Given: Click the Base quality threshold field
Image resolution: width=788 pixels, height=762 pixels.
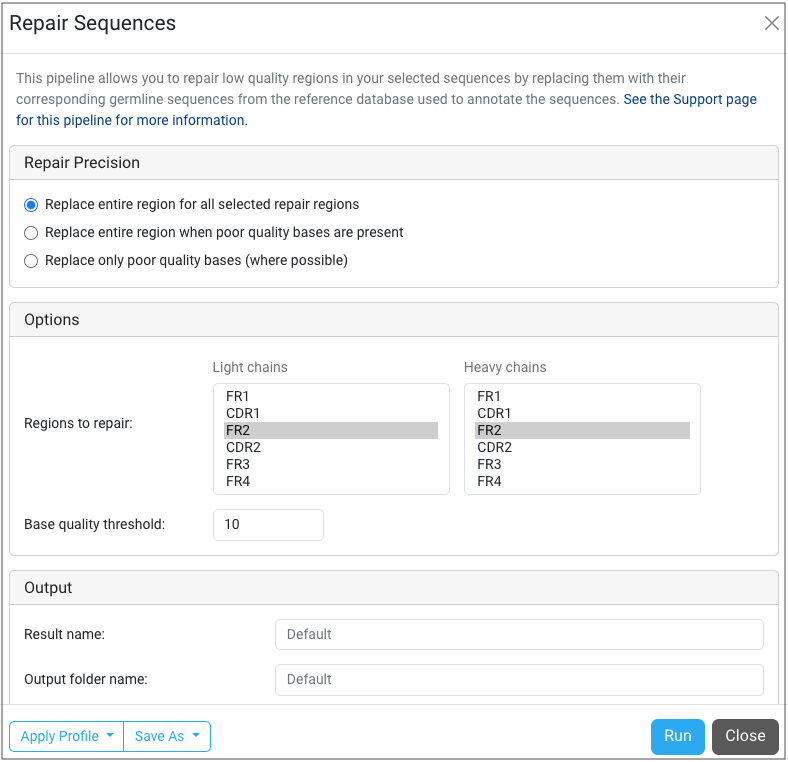Looking at the screenshot, I should [x=268, y=525].
